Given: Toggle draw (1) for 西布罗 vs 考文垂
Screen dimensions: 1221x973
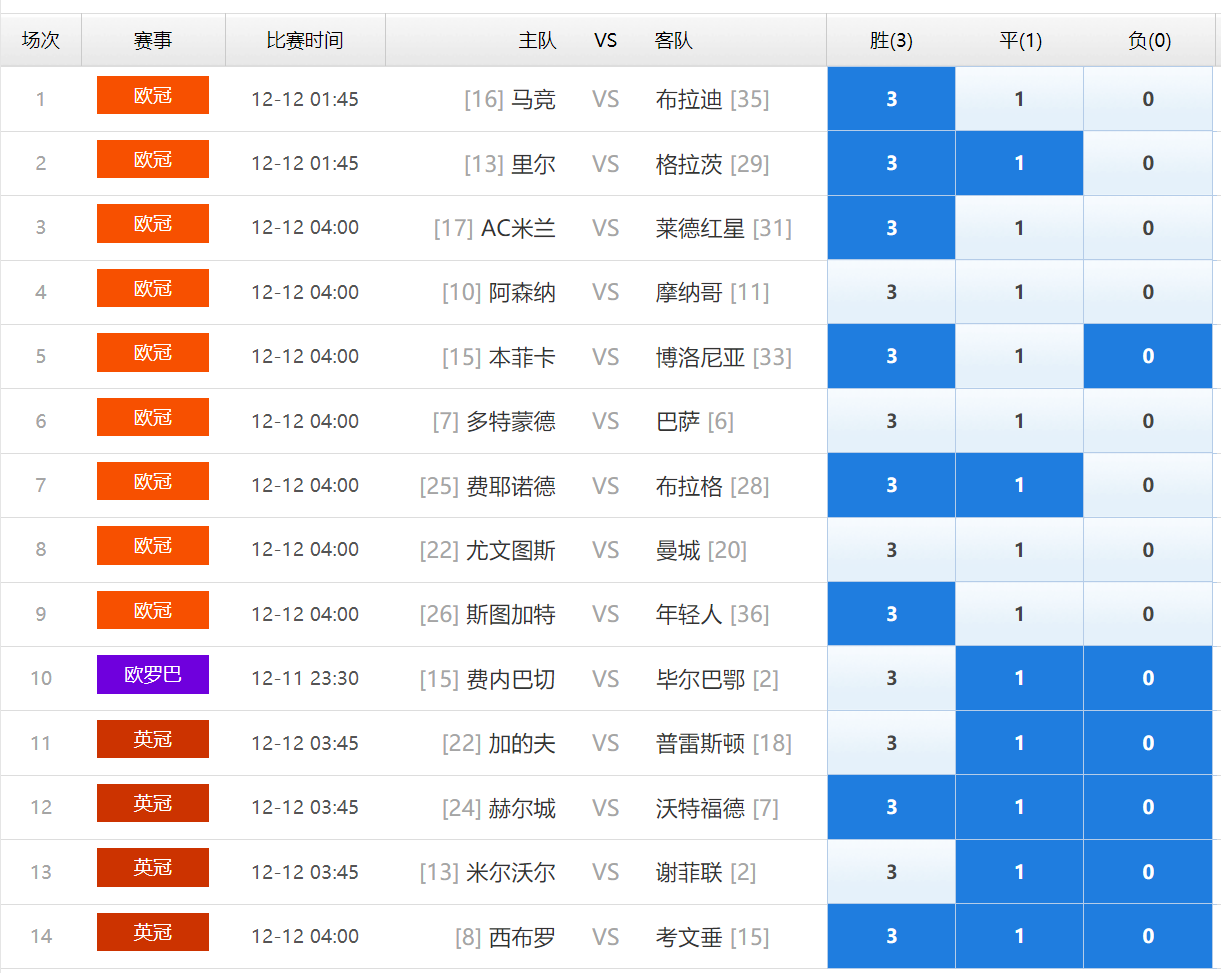Looking at the screenshot, I should point(1019,936).
